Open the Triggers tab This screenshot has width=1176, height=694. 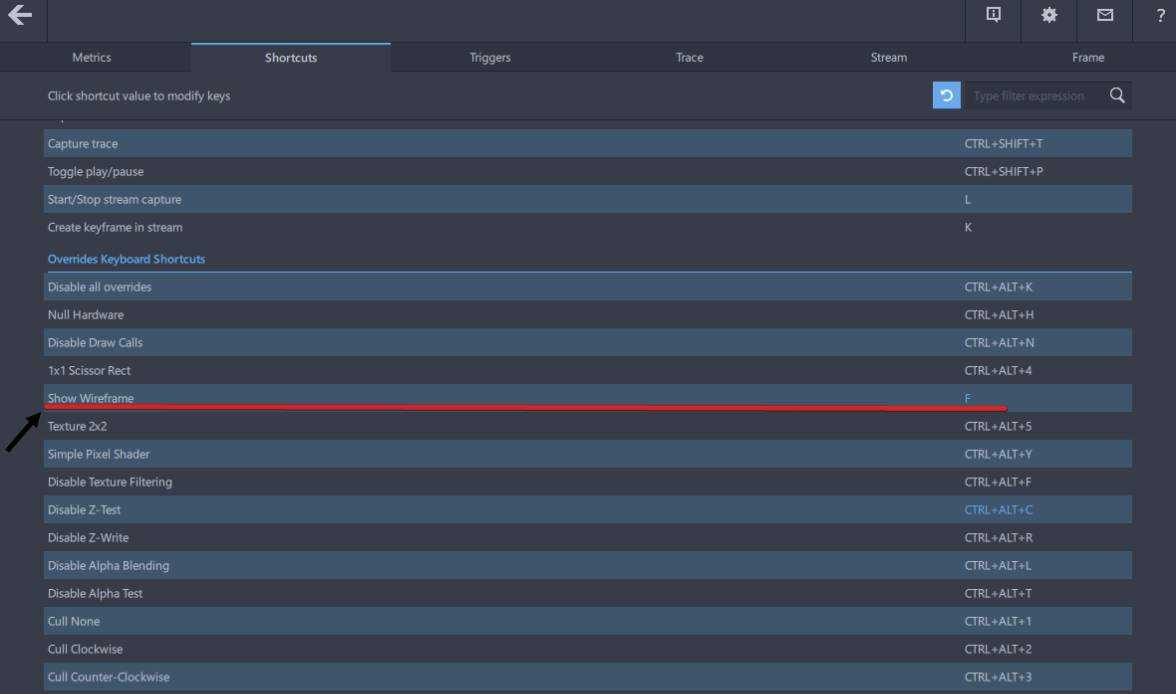490,58
